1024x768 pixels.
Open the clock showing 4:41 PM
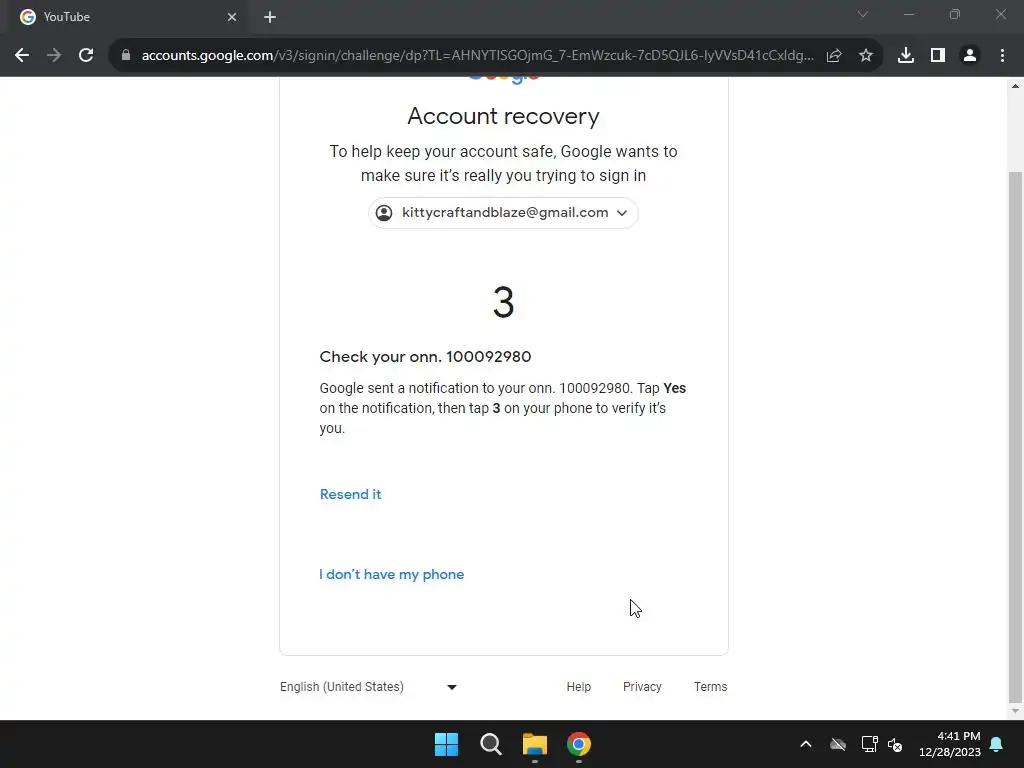point(950,744)
